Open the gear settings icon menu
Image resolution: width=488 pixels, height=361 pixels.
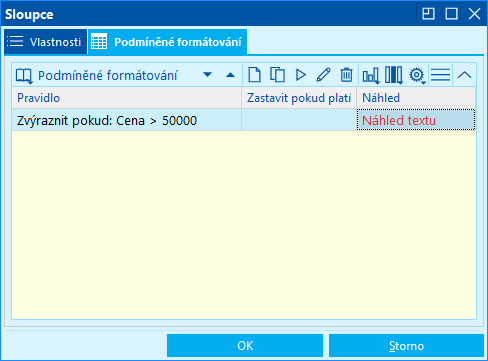[x=417, y=75]
